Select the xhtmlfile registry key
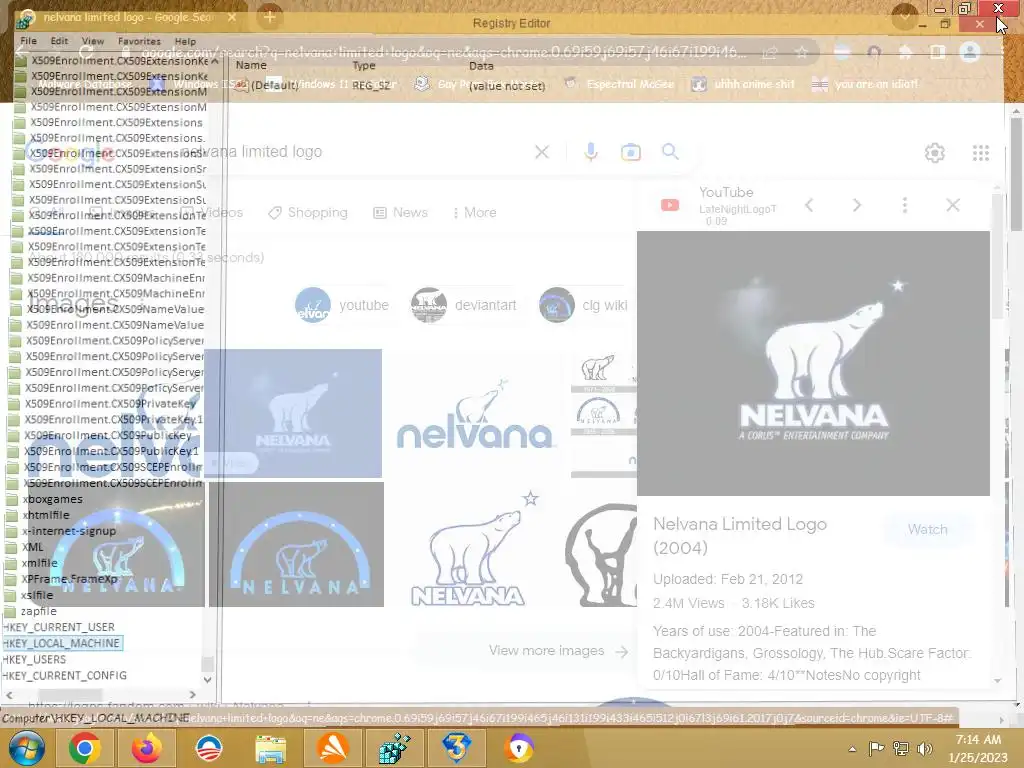1024x768 pixels. [x=46, y=515]
